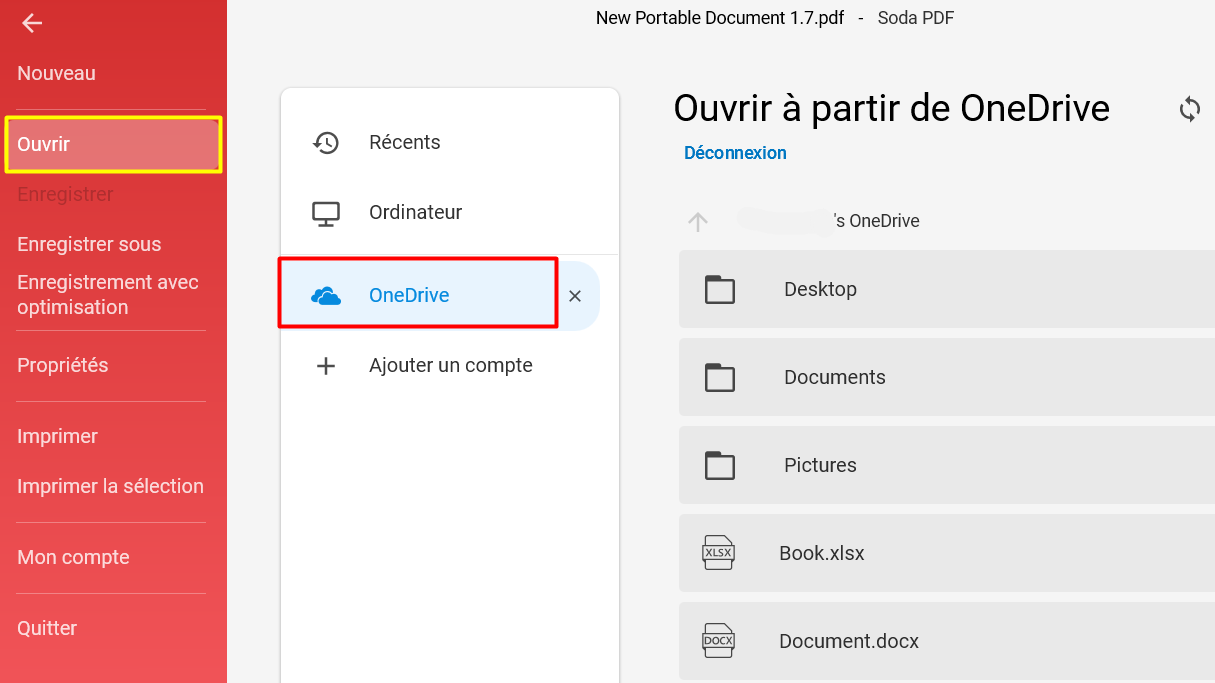
Task: Click the Documents folder icon
Action: 720,378
